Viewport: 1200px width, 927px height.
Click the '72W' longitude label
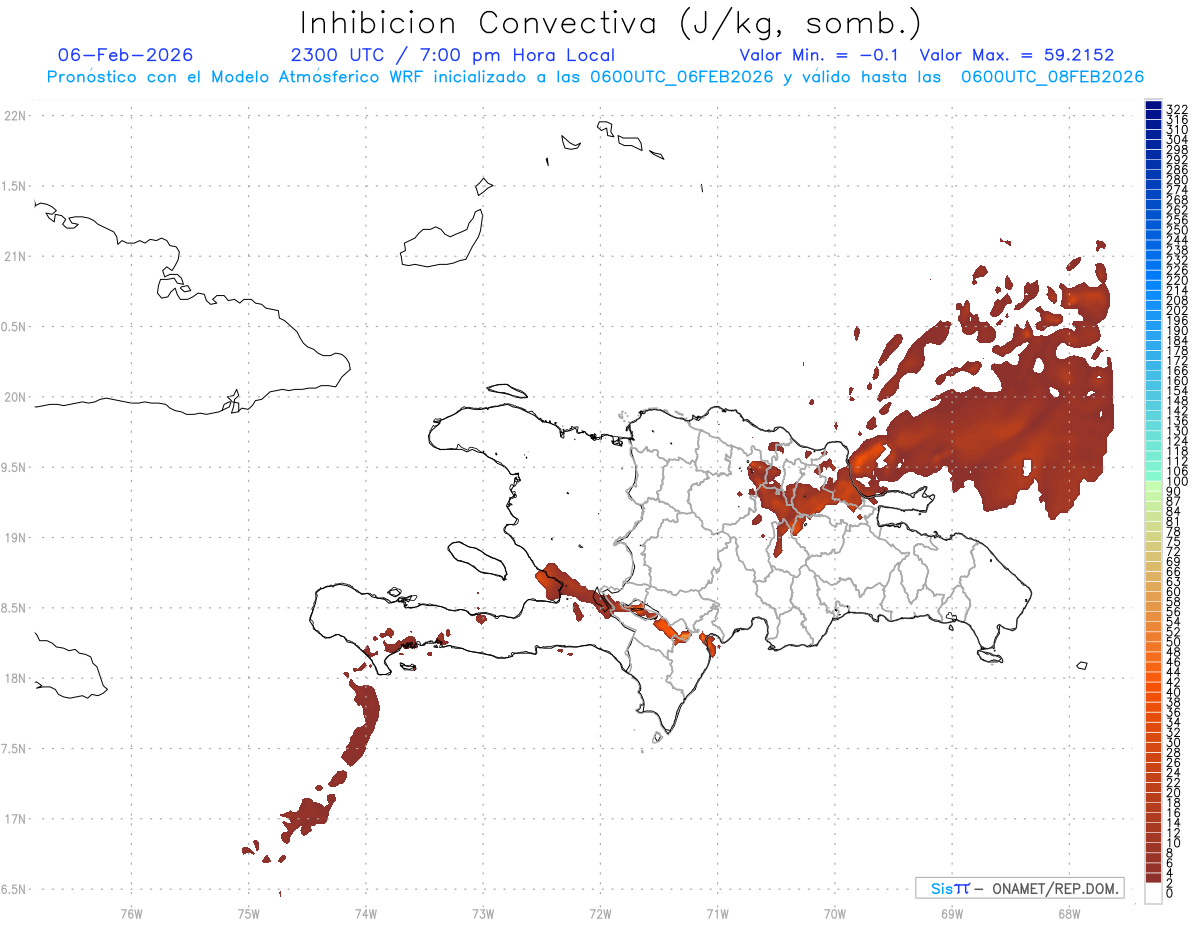pyautogui.click(x=600, y=913)
